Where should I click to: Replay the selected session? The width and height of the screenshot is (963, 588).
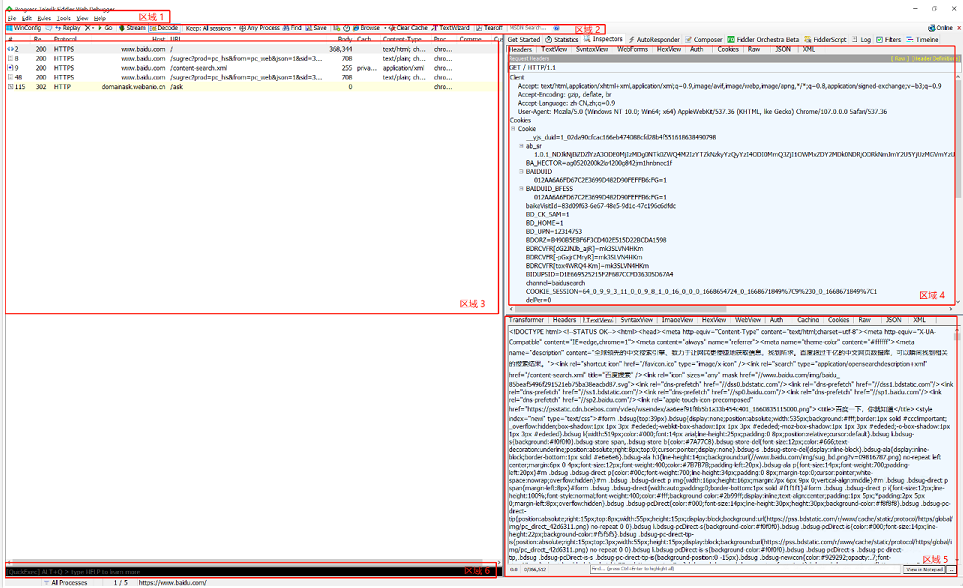click(x=68, y=28)
